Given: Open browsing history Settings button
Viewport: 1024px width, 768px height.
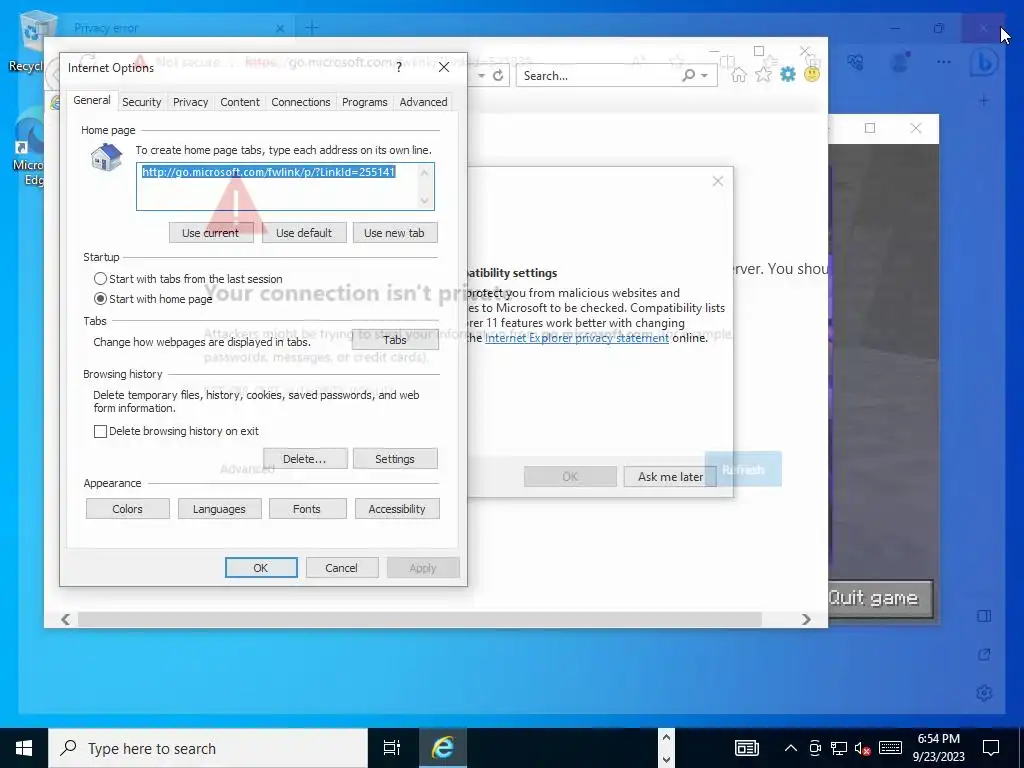Looking at the screenshot, I should pos(394,458).
